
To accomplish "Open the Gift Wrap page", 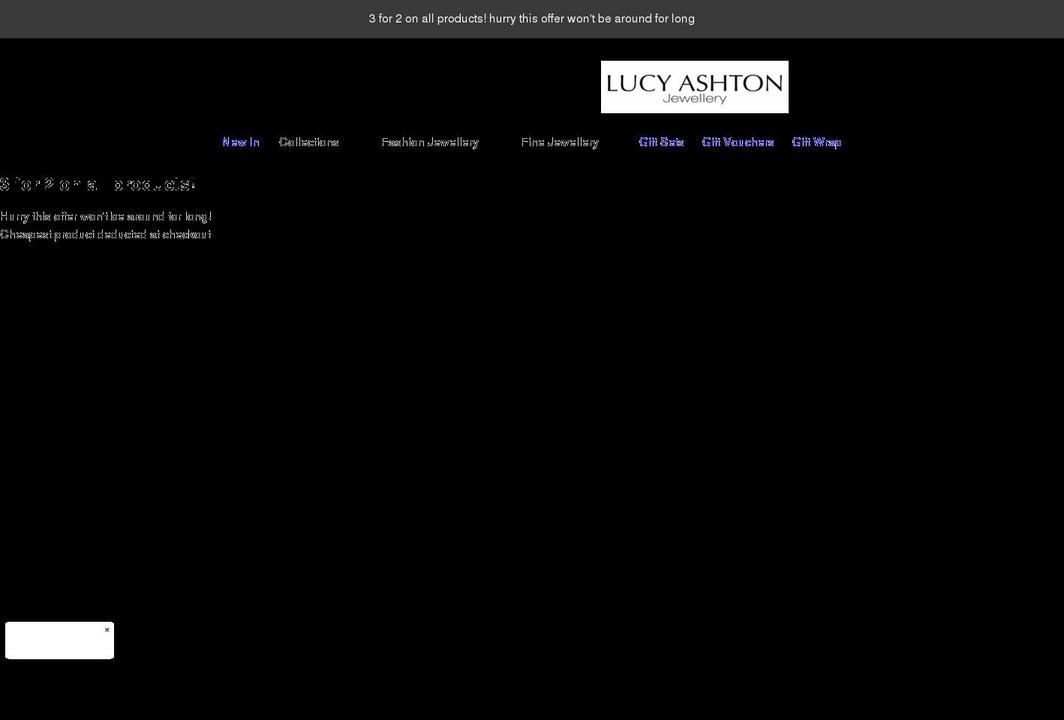I will tap(817, 142).
